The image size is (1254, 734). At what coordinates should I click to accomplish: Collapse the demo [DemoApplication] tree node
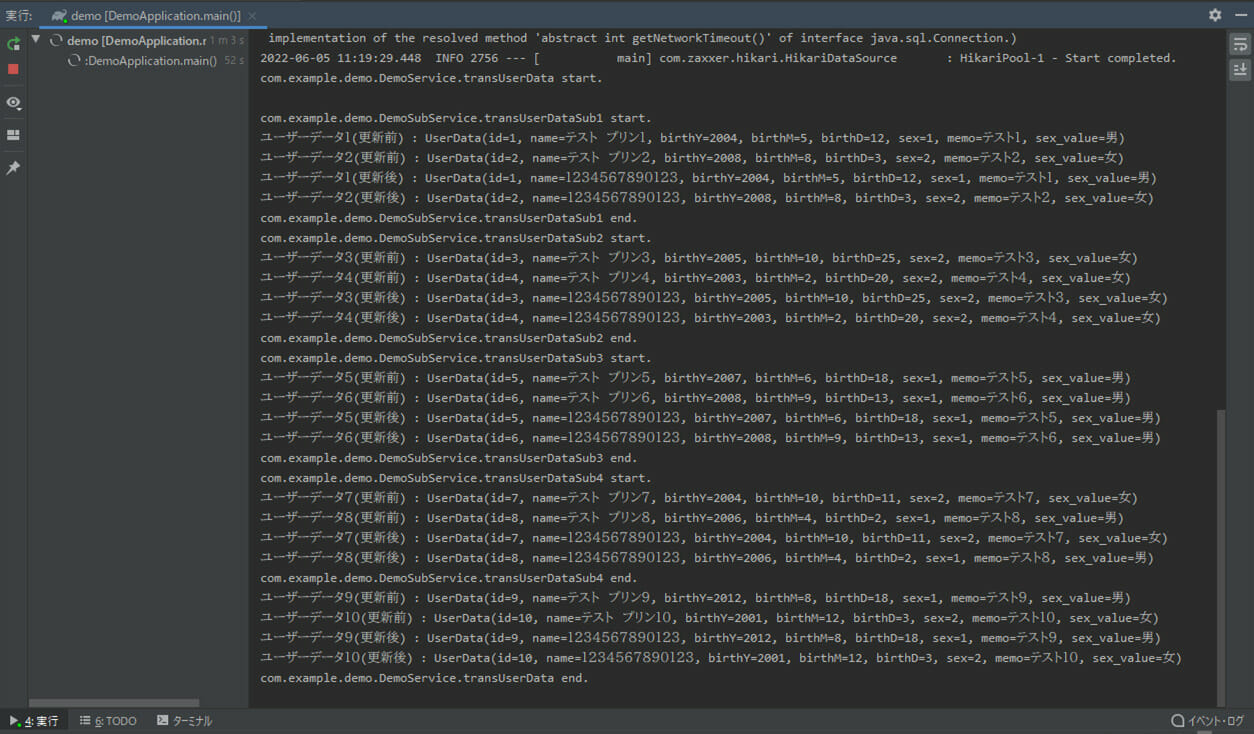coord(36,40)
